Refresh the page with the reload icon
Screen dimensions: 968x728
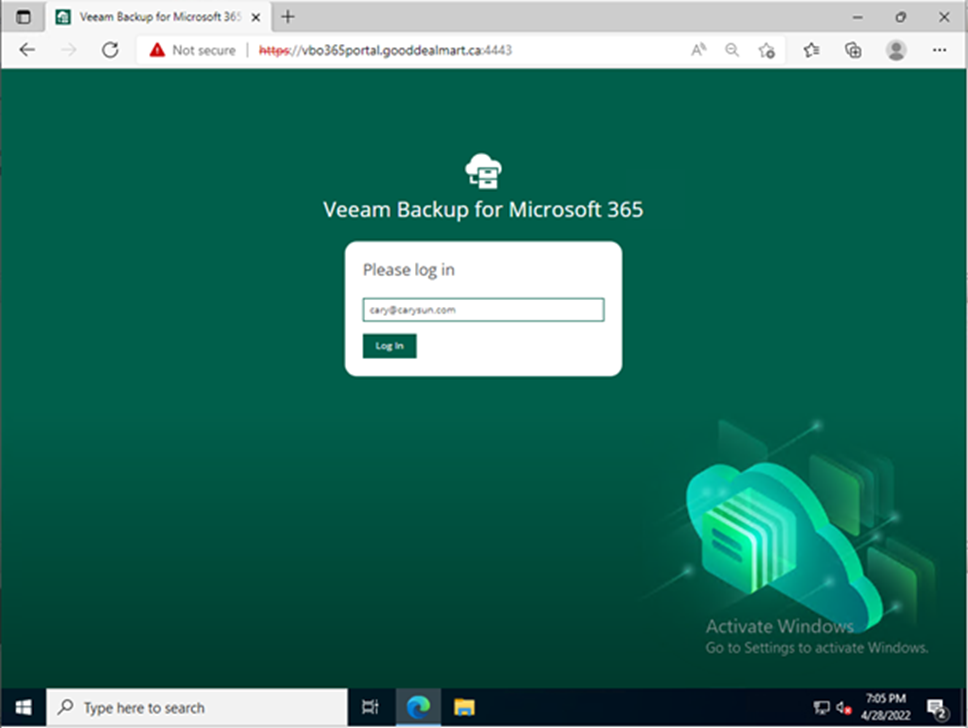(x=110, y=50)
